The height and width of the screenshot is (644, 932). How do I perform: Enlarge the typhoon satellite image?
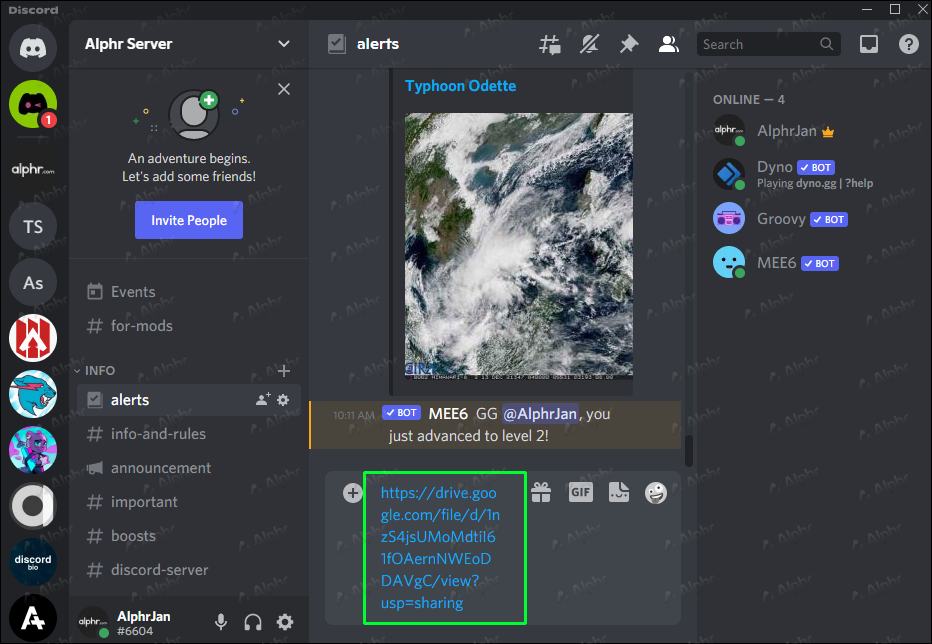(x=518, y=244)
